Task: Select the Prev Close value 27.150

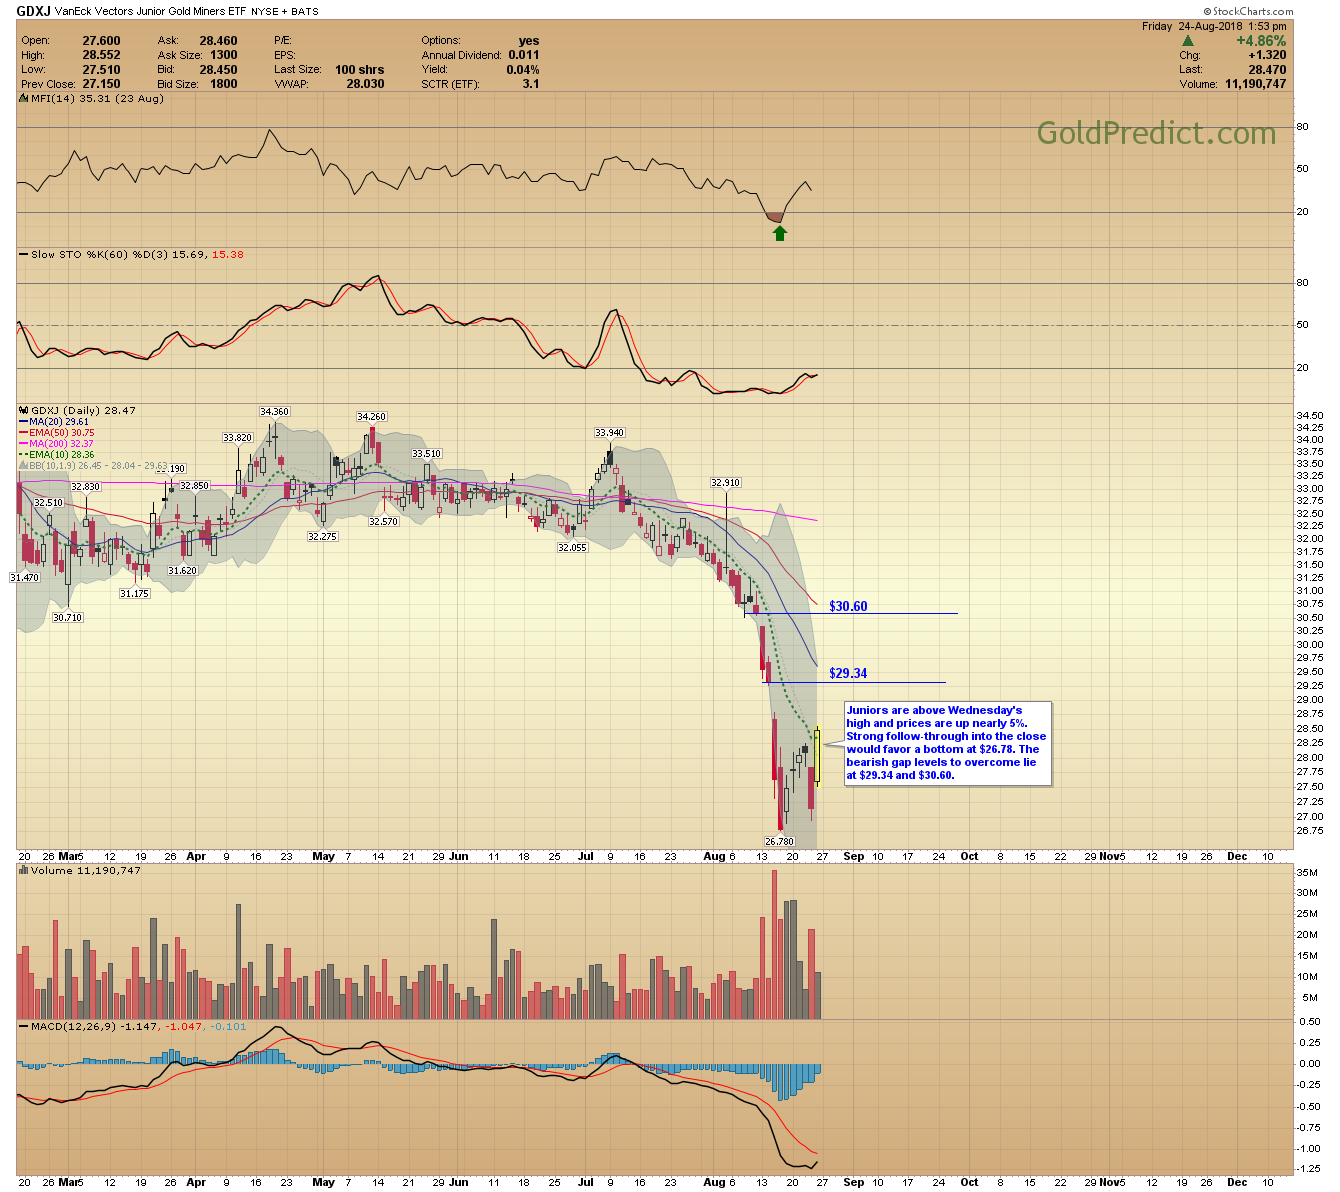Action: (101, 84)
